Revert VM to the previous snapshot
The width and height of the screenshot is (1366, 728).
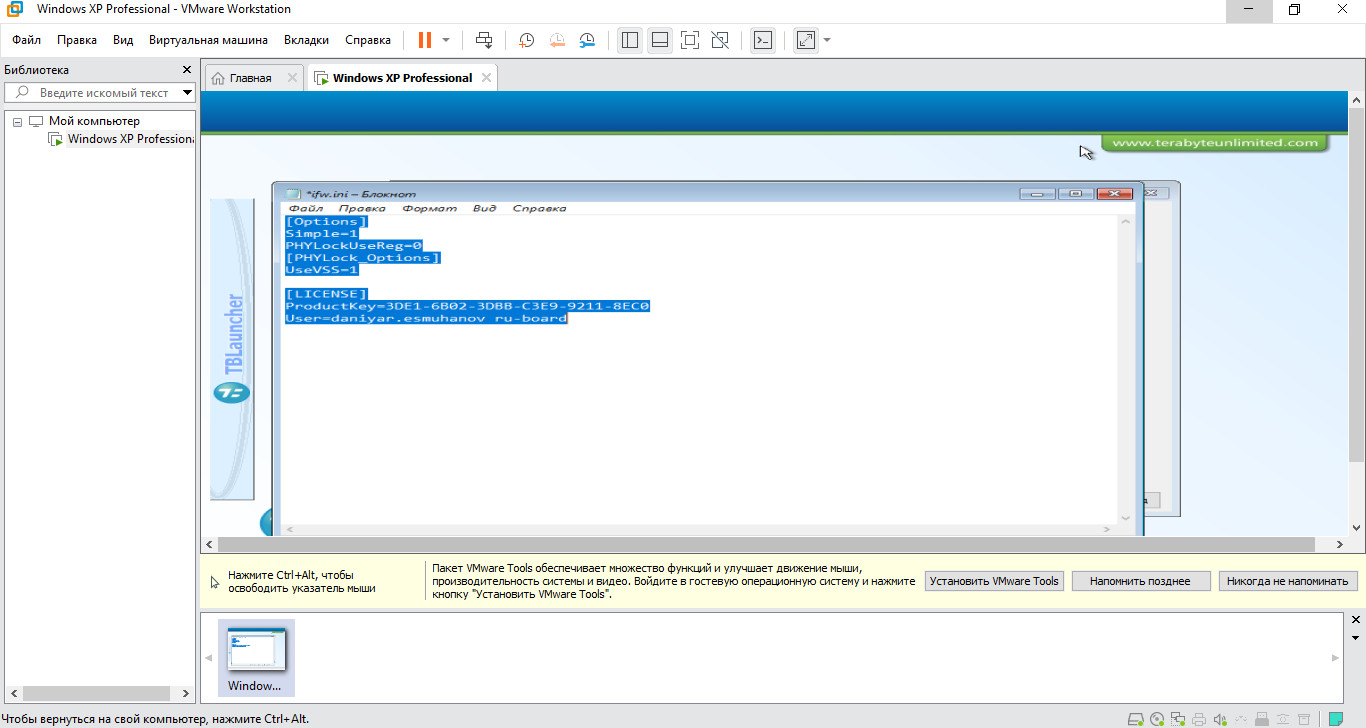(x=557, y=40)
